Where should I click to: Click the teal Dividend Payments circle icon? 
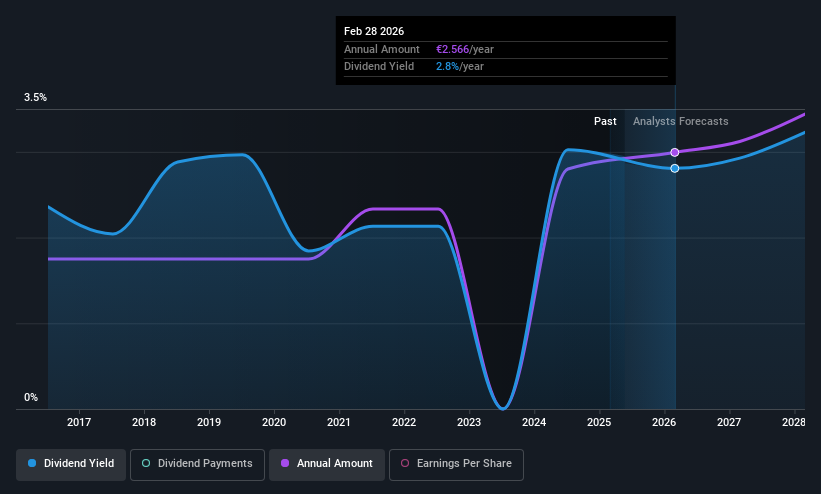pos(146,464)
